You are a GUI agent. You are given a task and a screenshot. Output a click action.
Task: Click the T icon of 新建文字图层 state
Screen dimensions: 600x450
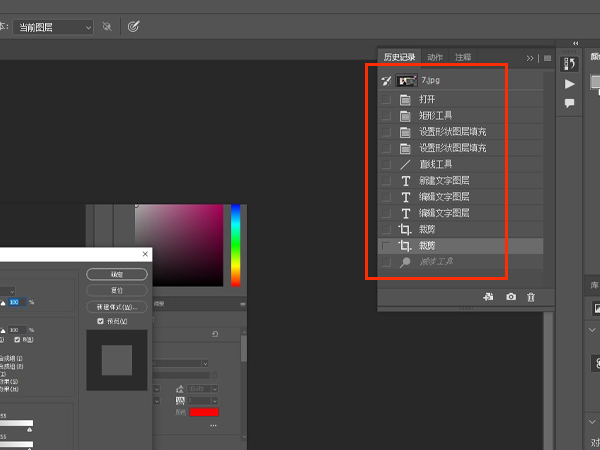pos(406,181)
